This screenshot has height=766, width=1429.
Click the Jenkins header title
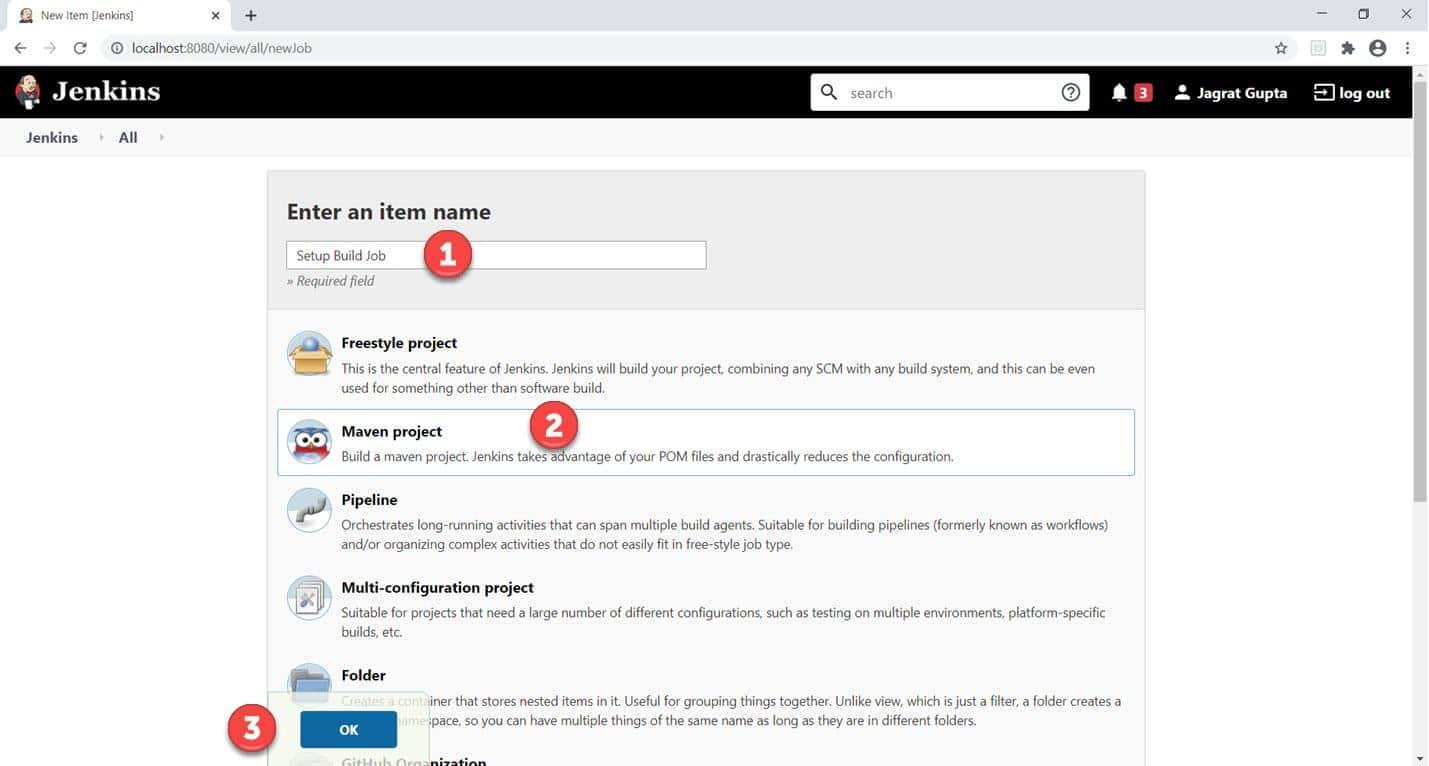pos(106,91)
